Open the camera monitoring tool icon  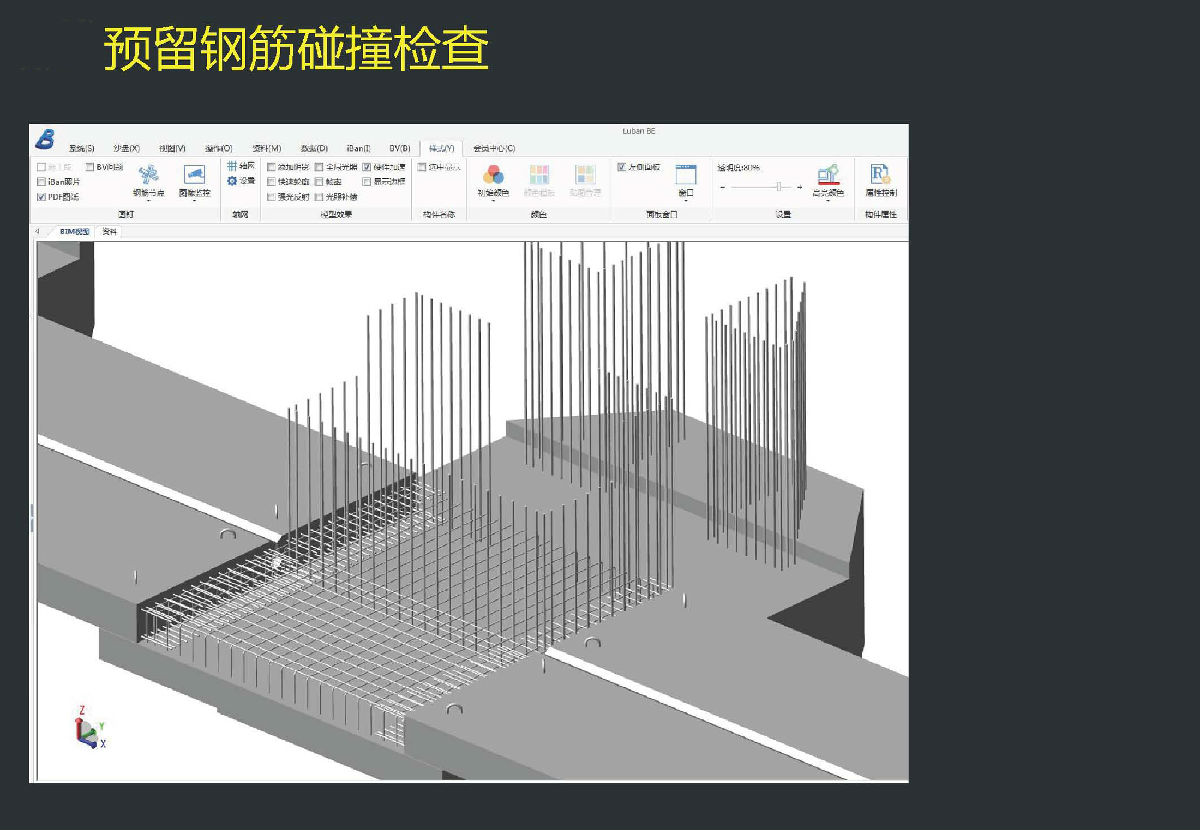(194, 174)
